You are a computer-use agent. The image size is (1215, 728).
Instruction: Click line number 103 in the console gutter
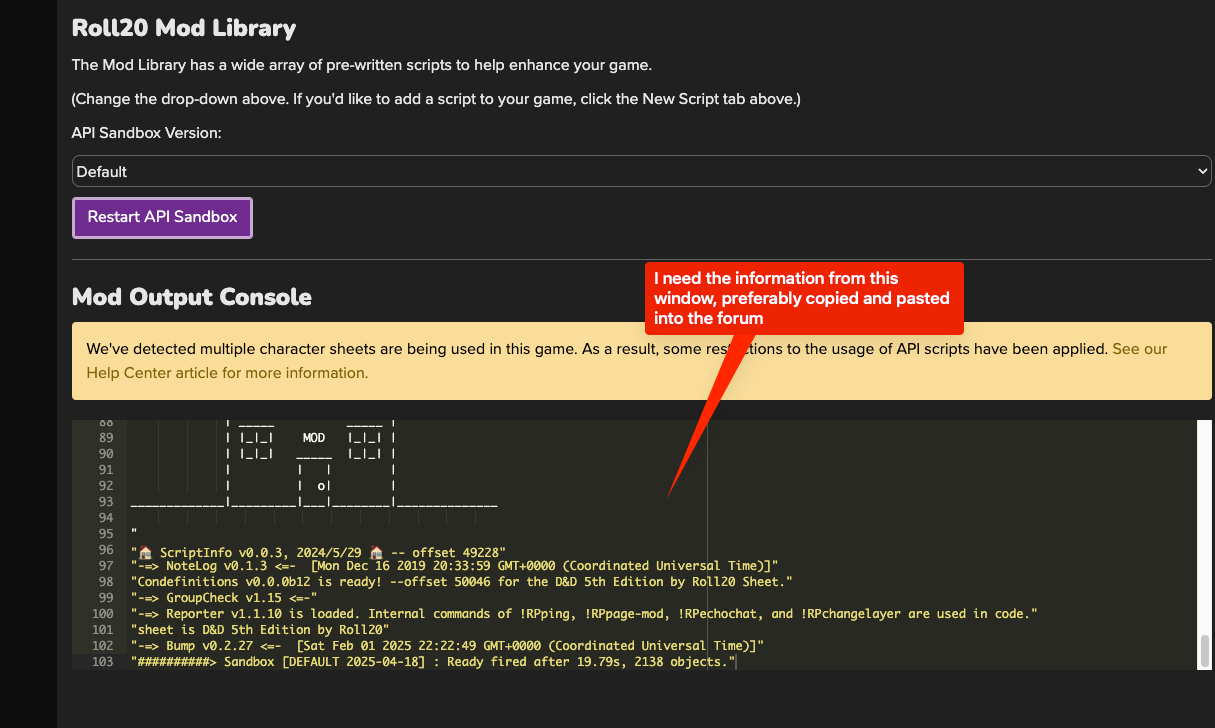(x=101, y=662)
